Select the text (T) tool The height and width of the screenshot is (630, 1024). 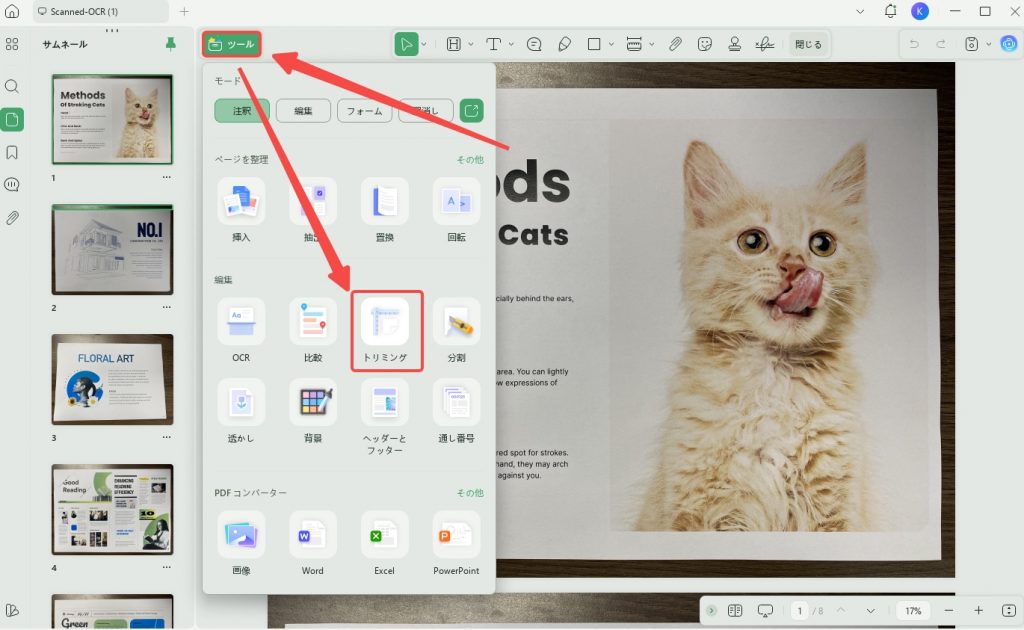(x=494, y=44)
